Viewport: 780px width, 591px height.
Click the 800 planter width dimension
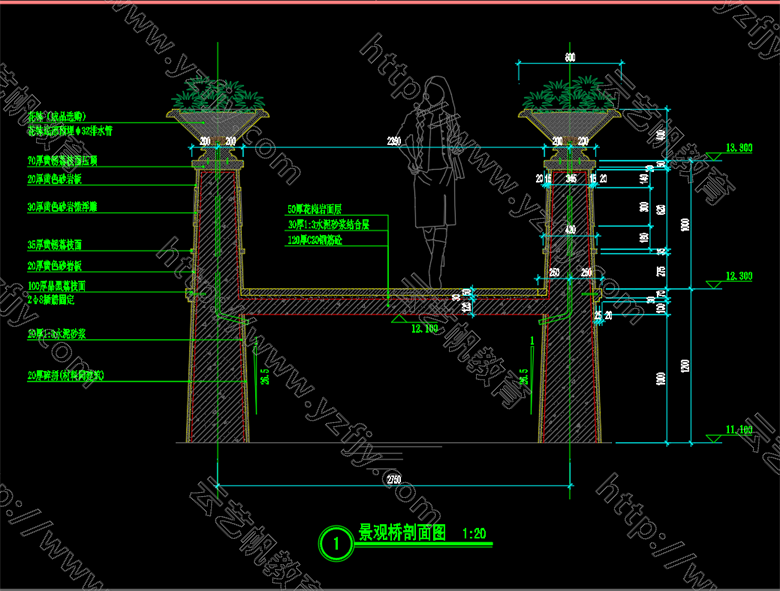570,57
